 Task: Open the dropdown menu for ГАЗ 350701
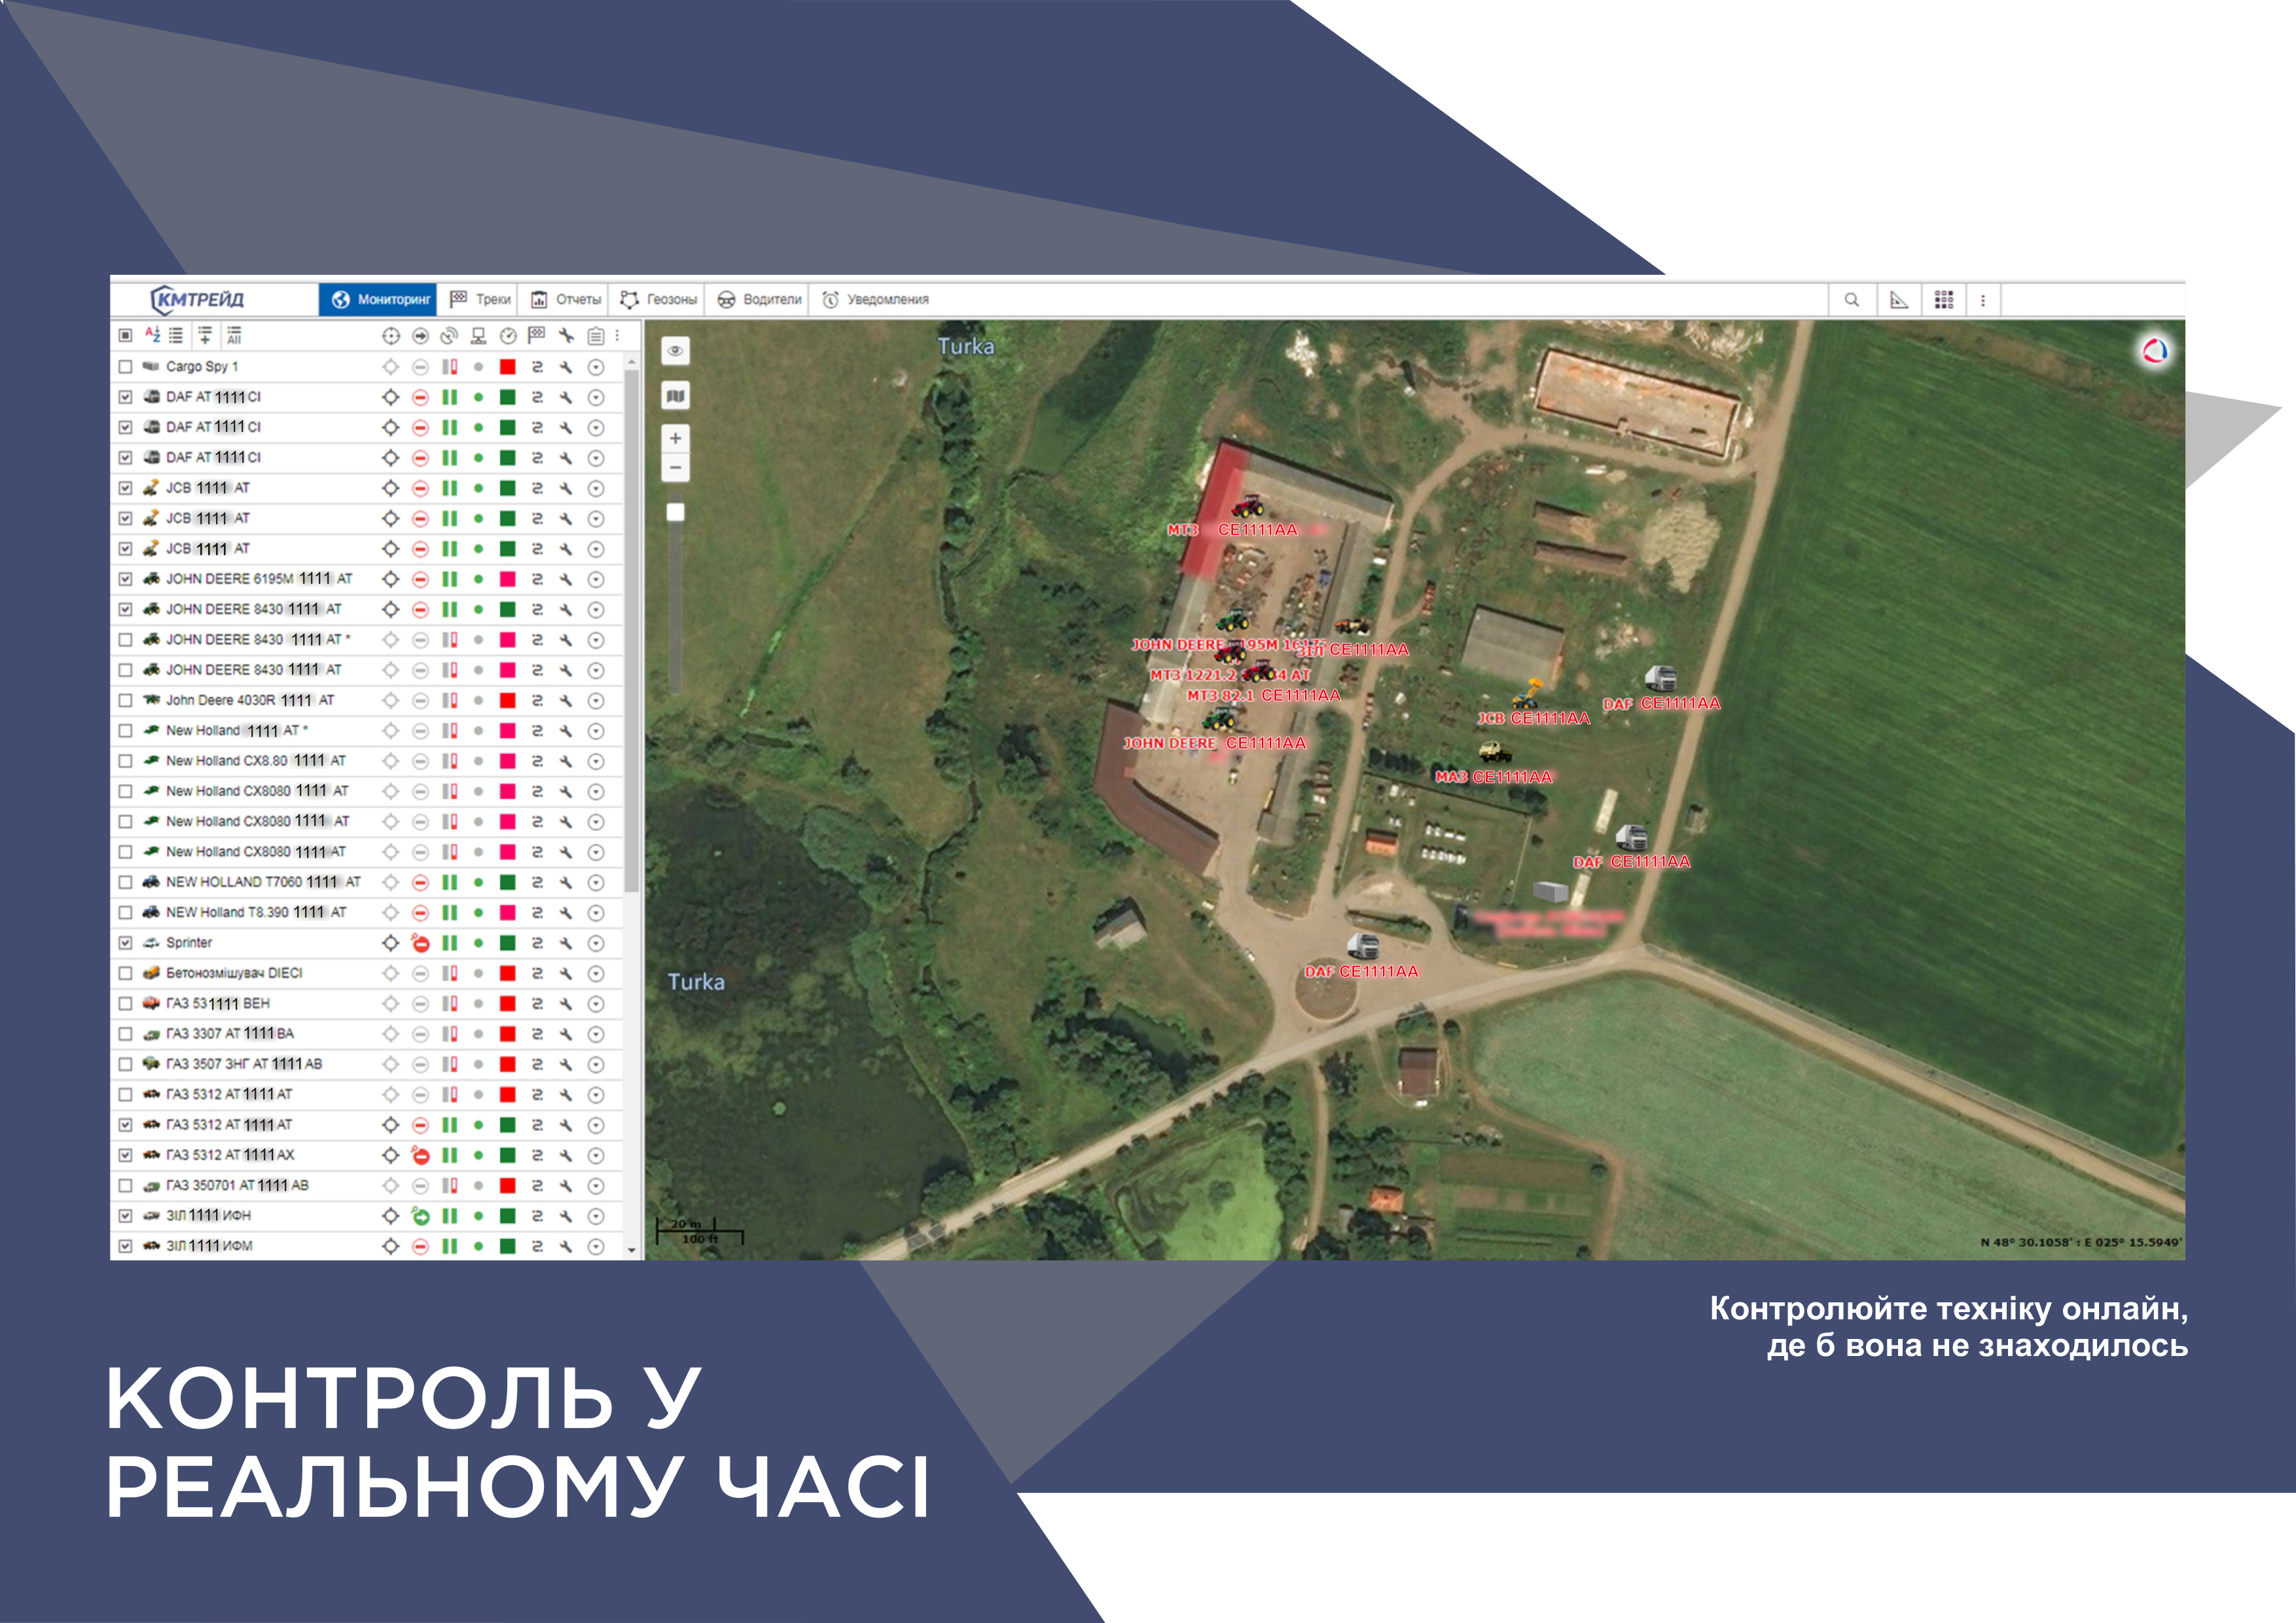596,1186
